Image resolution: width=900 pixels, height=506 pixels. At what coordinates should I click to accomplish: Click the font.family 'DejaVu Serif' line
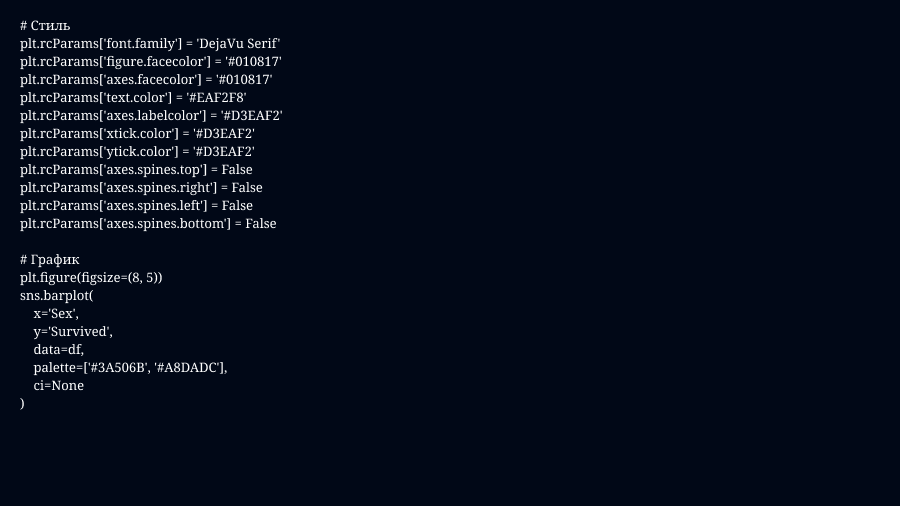coord(150,43)
